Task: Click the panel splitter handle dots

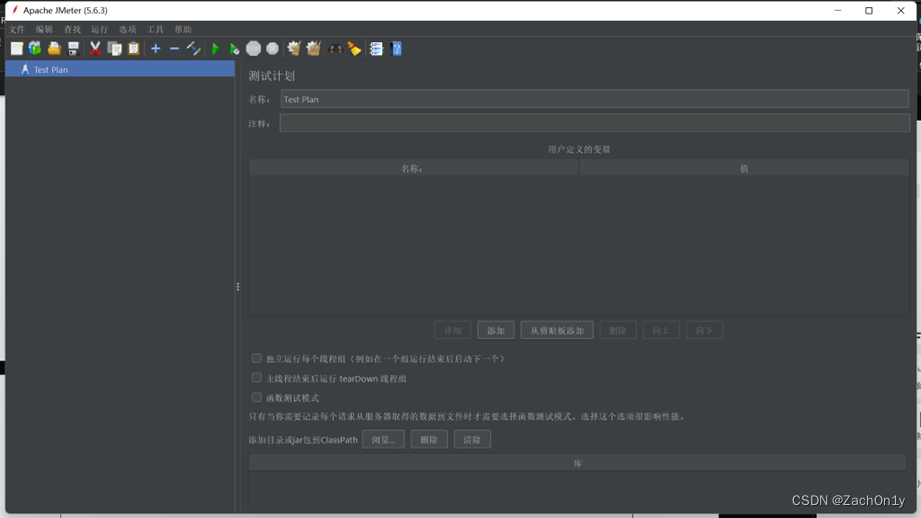Action: (238, 287)
